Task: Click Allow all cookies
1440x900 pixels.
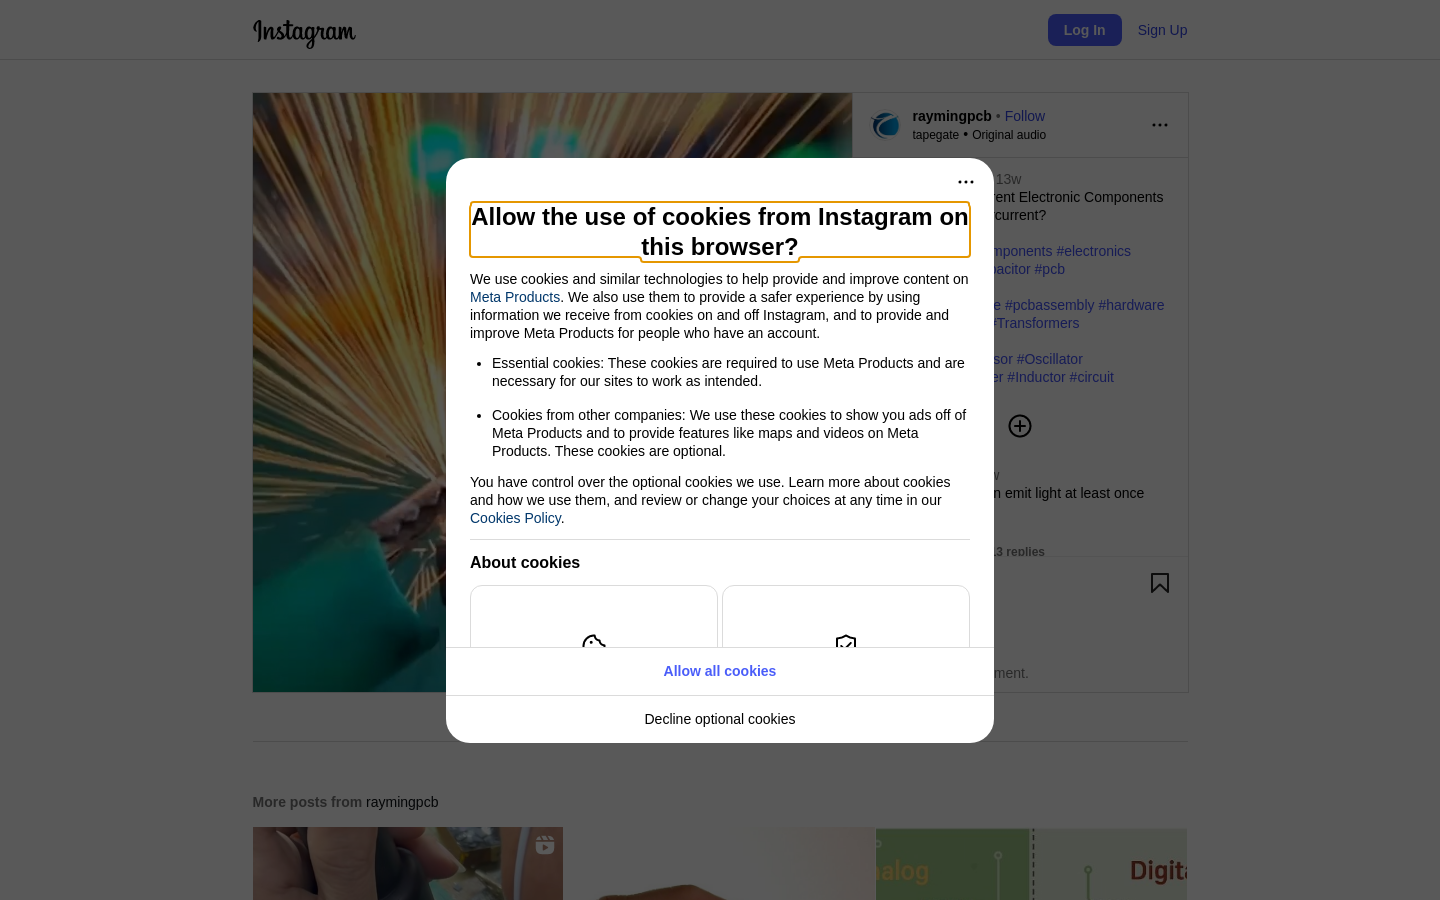Action: [x=720, y=671]
